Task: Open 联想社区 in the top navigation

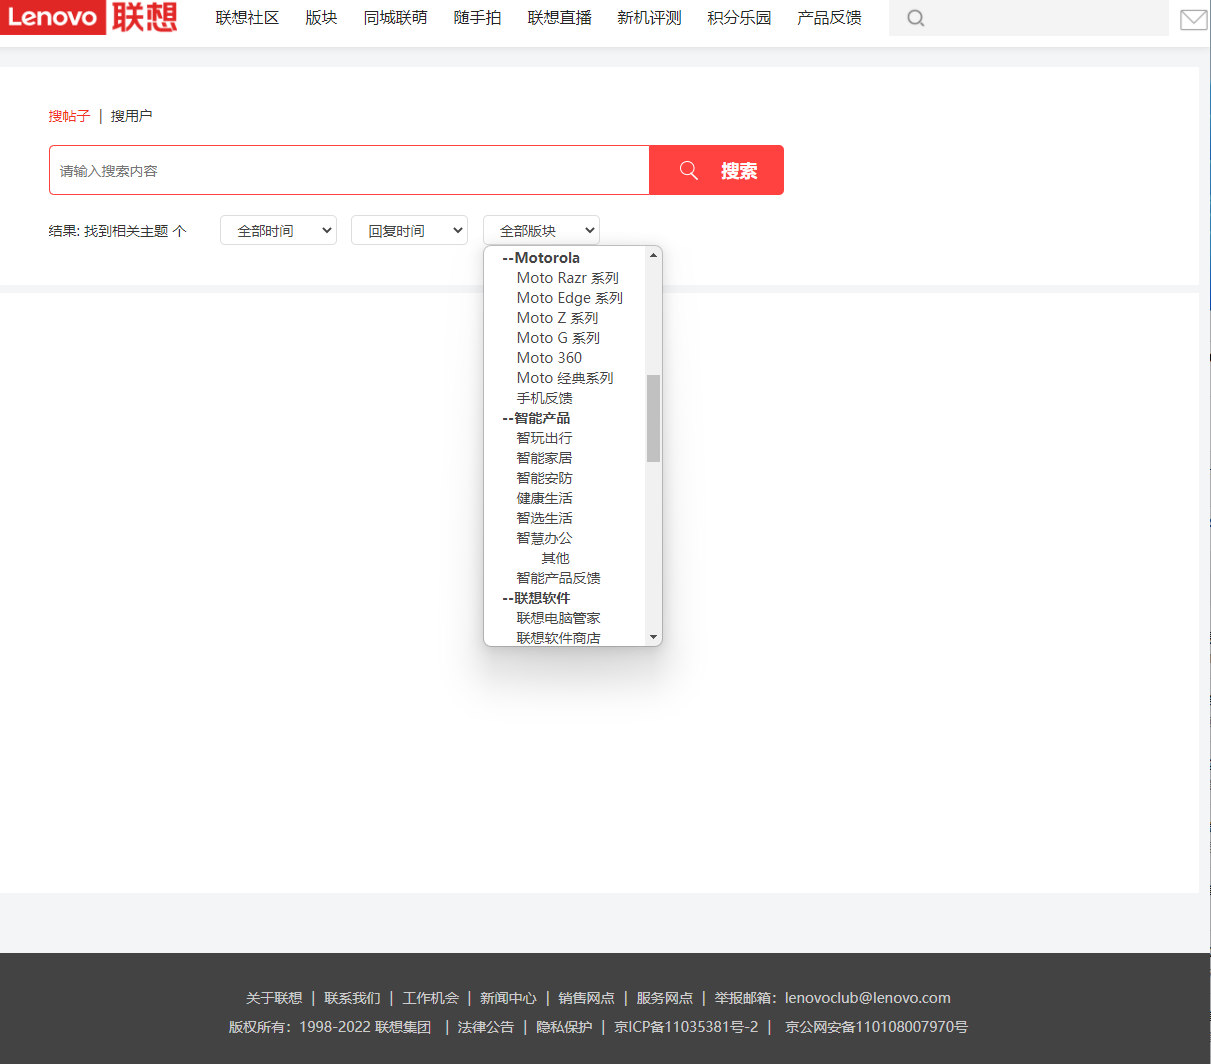Action: click(247, 18)
